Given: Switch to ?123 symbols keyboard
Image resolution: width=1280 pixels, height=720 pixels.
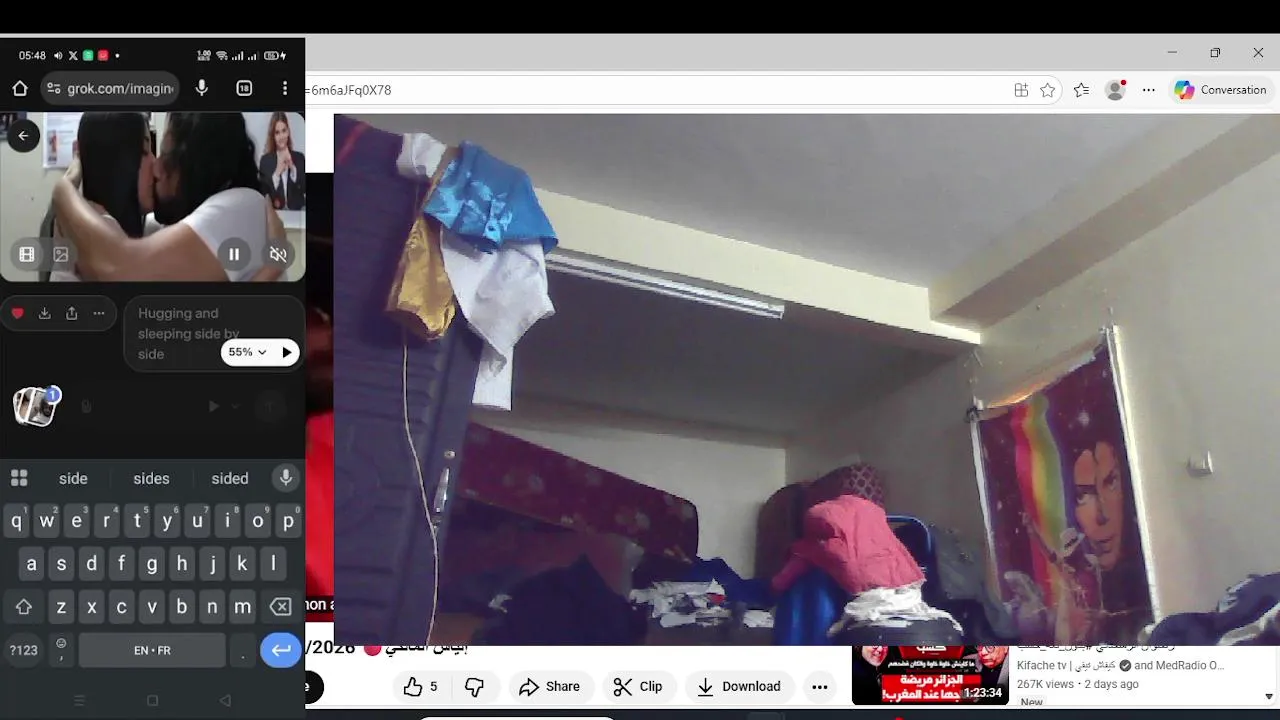Looking at the screenshot, I should [24, 650].
